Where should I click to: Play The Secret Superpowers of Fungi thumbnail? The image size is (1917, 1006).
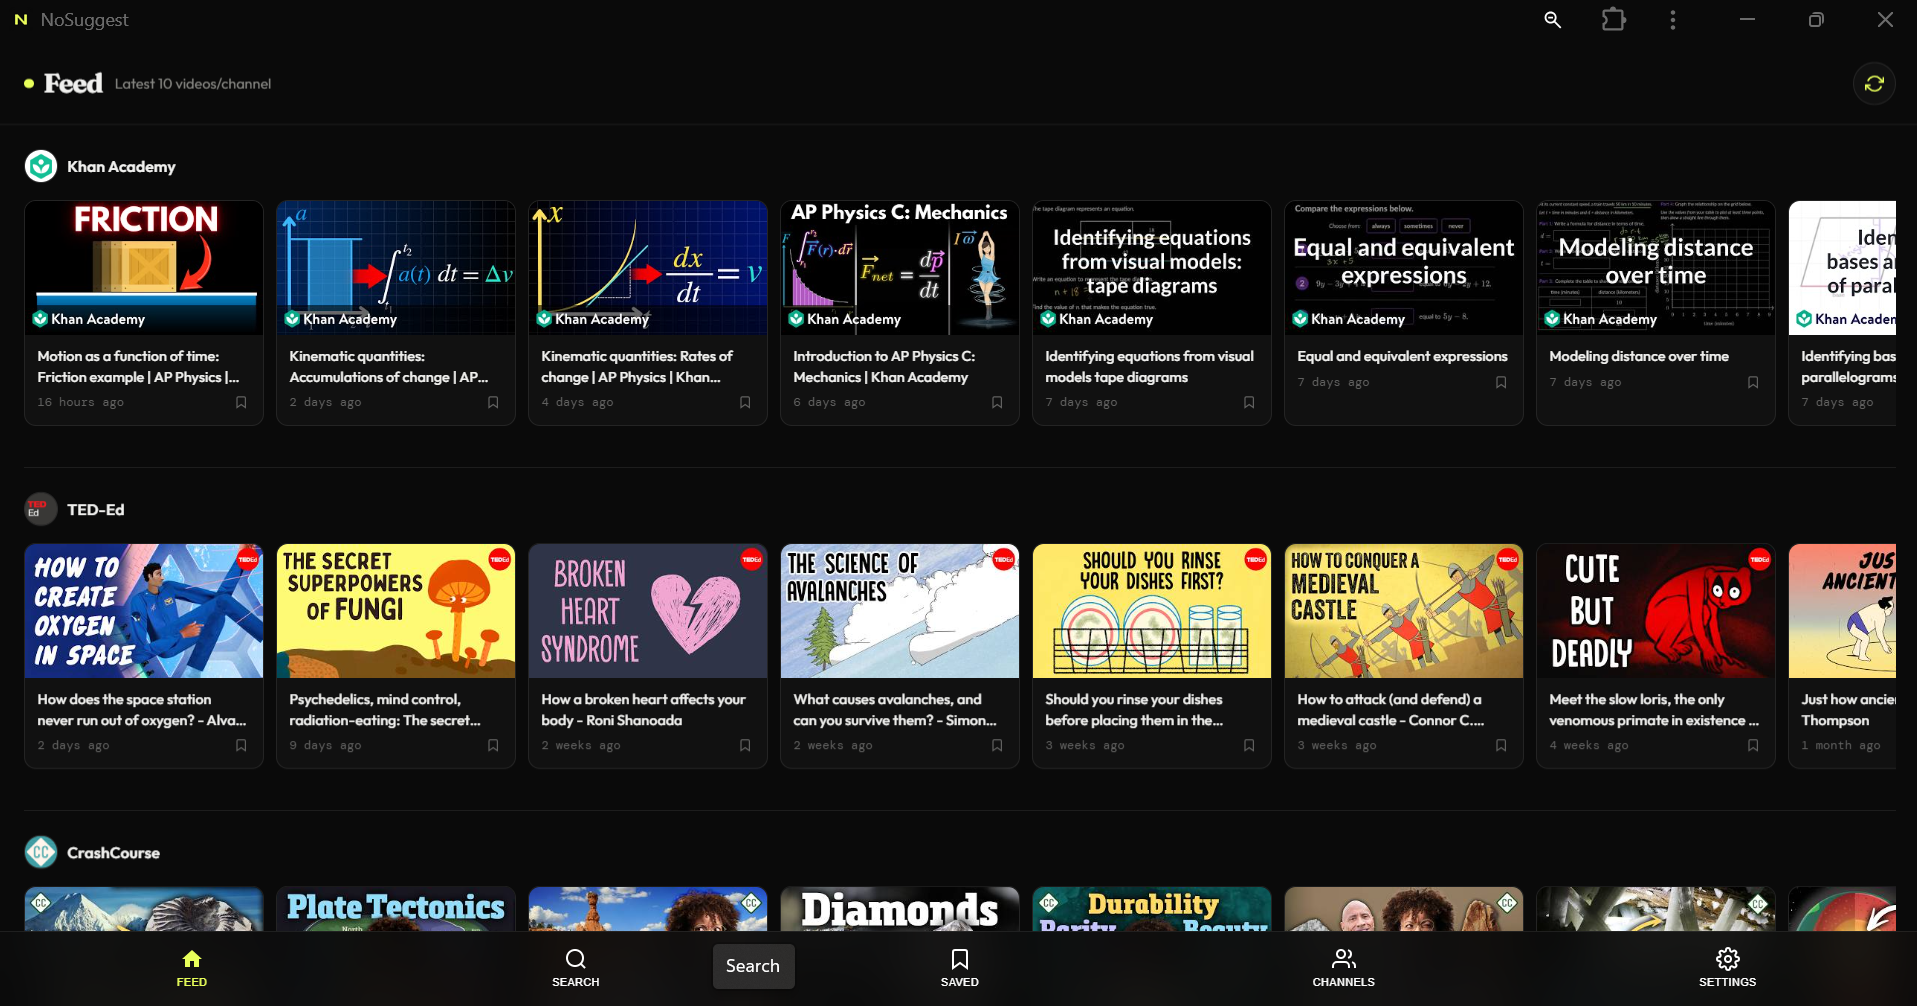[396, 611]
